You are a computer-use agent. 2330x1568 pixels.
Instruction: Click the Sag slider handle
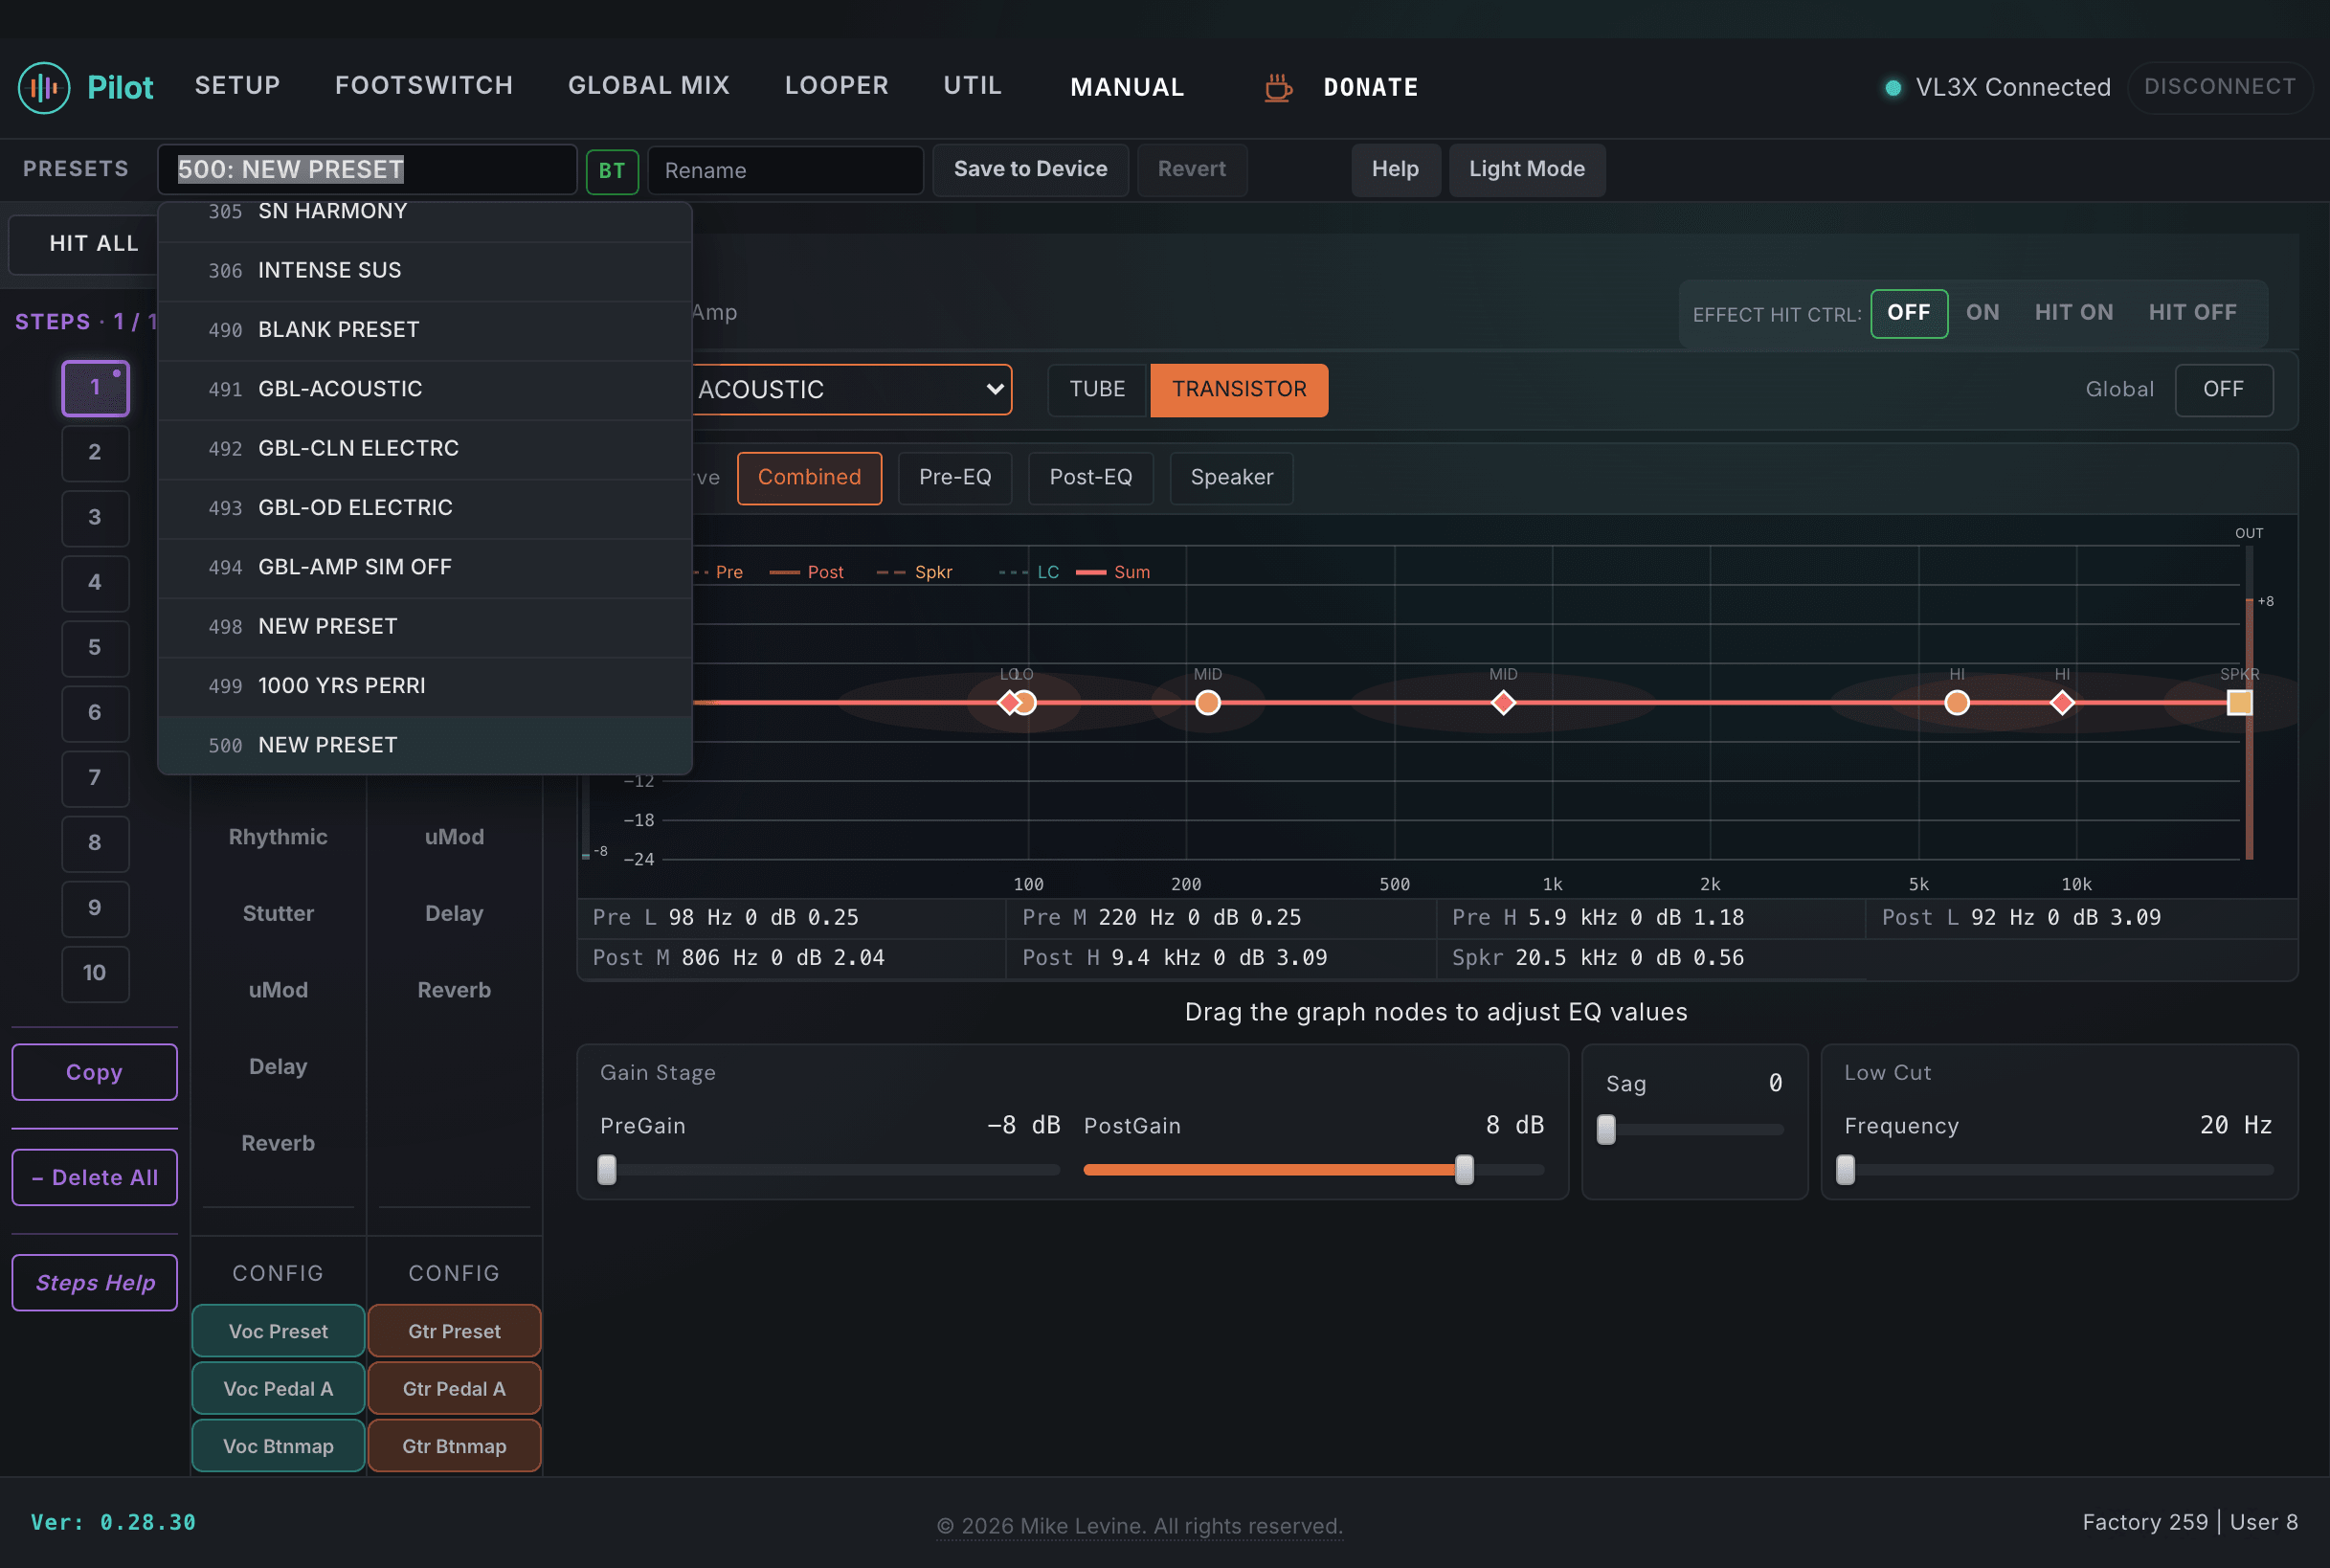1606,1130
